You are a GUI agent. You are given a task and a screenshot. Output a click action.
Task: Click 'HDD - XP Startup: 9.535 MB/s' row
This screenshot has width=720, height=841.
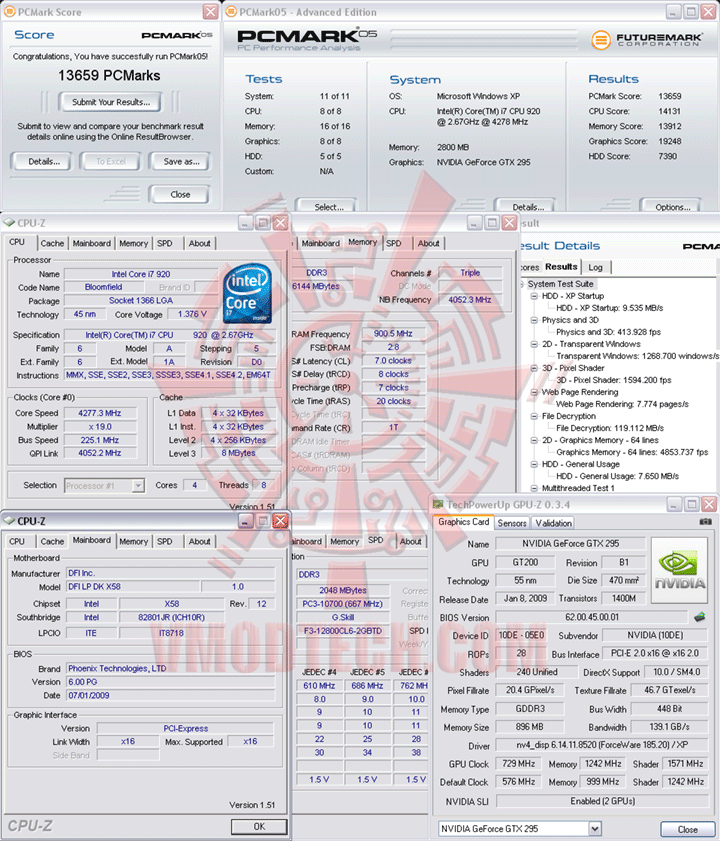609,308
